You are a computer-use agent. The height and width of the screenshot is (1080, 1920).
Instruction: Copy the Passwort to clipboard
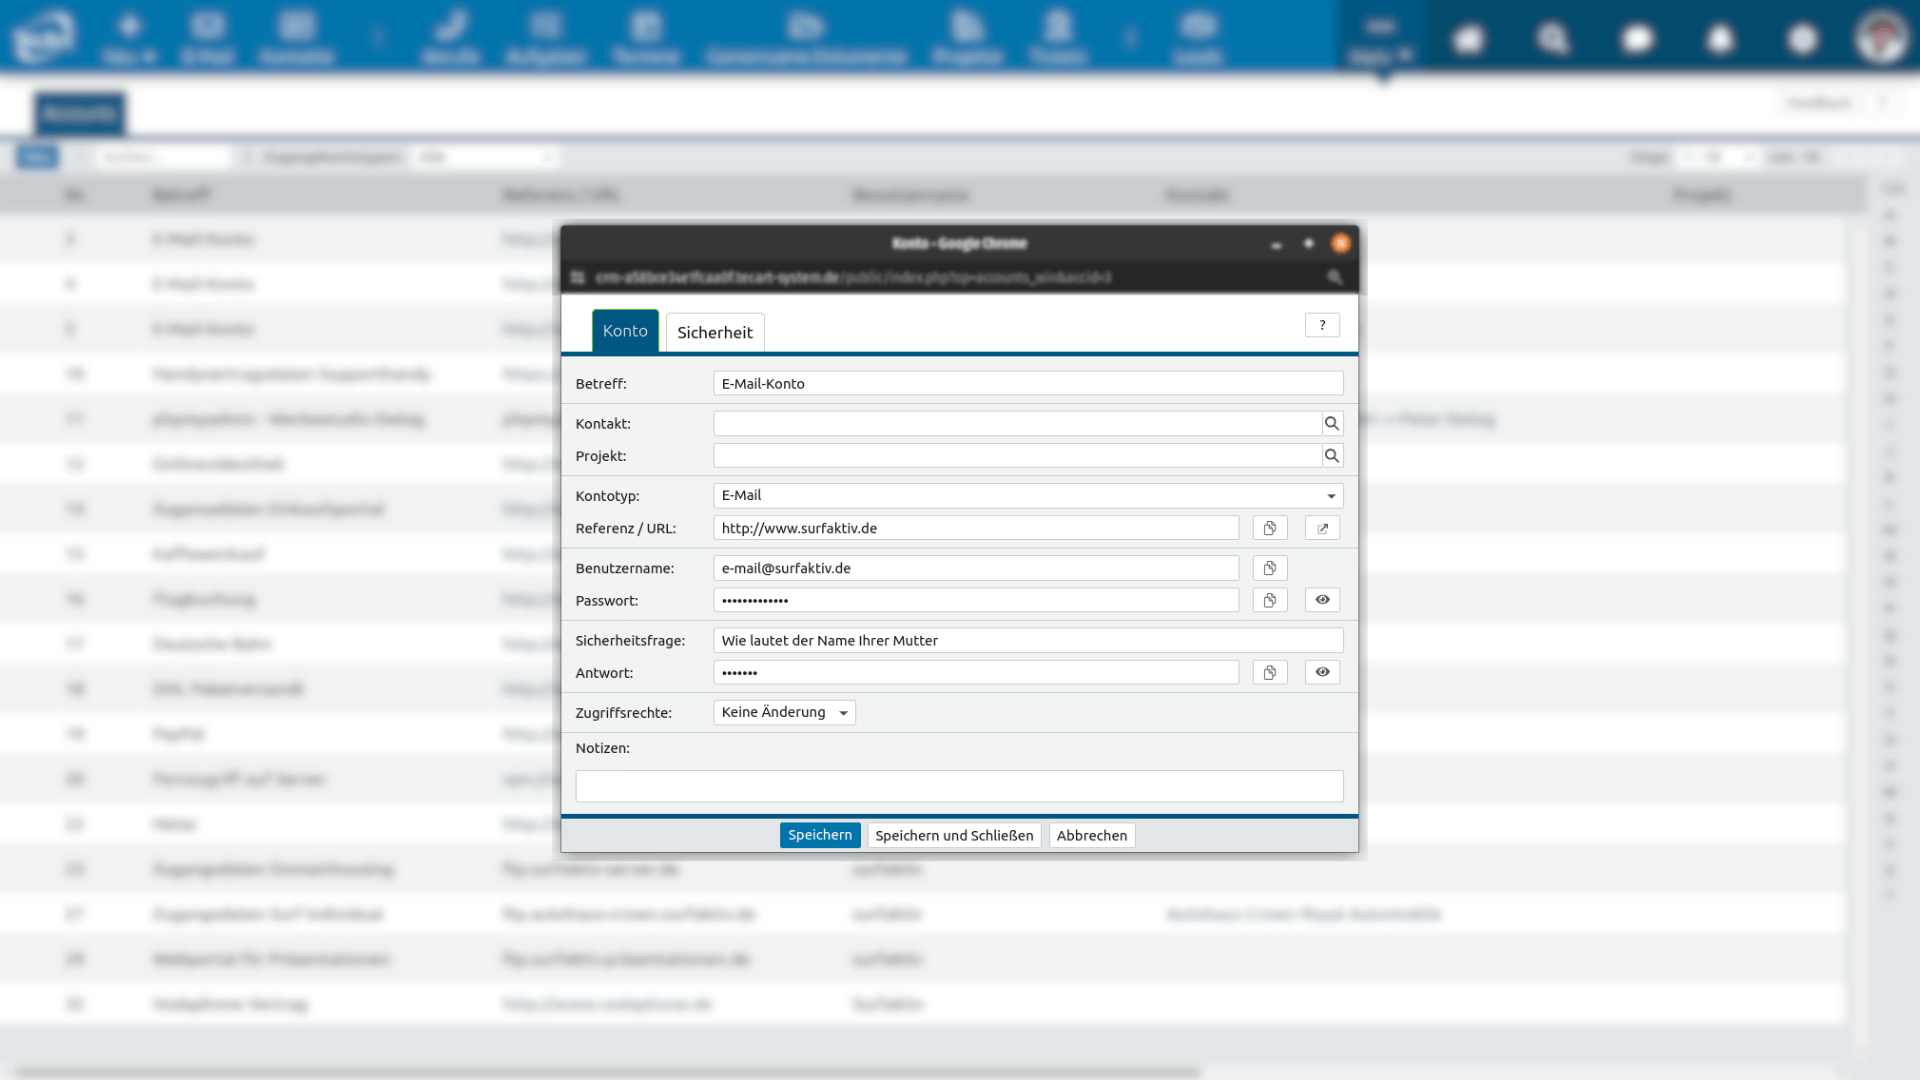pos(1269,600)
